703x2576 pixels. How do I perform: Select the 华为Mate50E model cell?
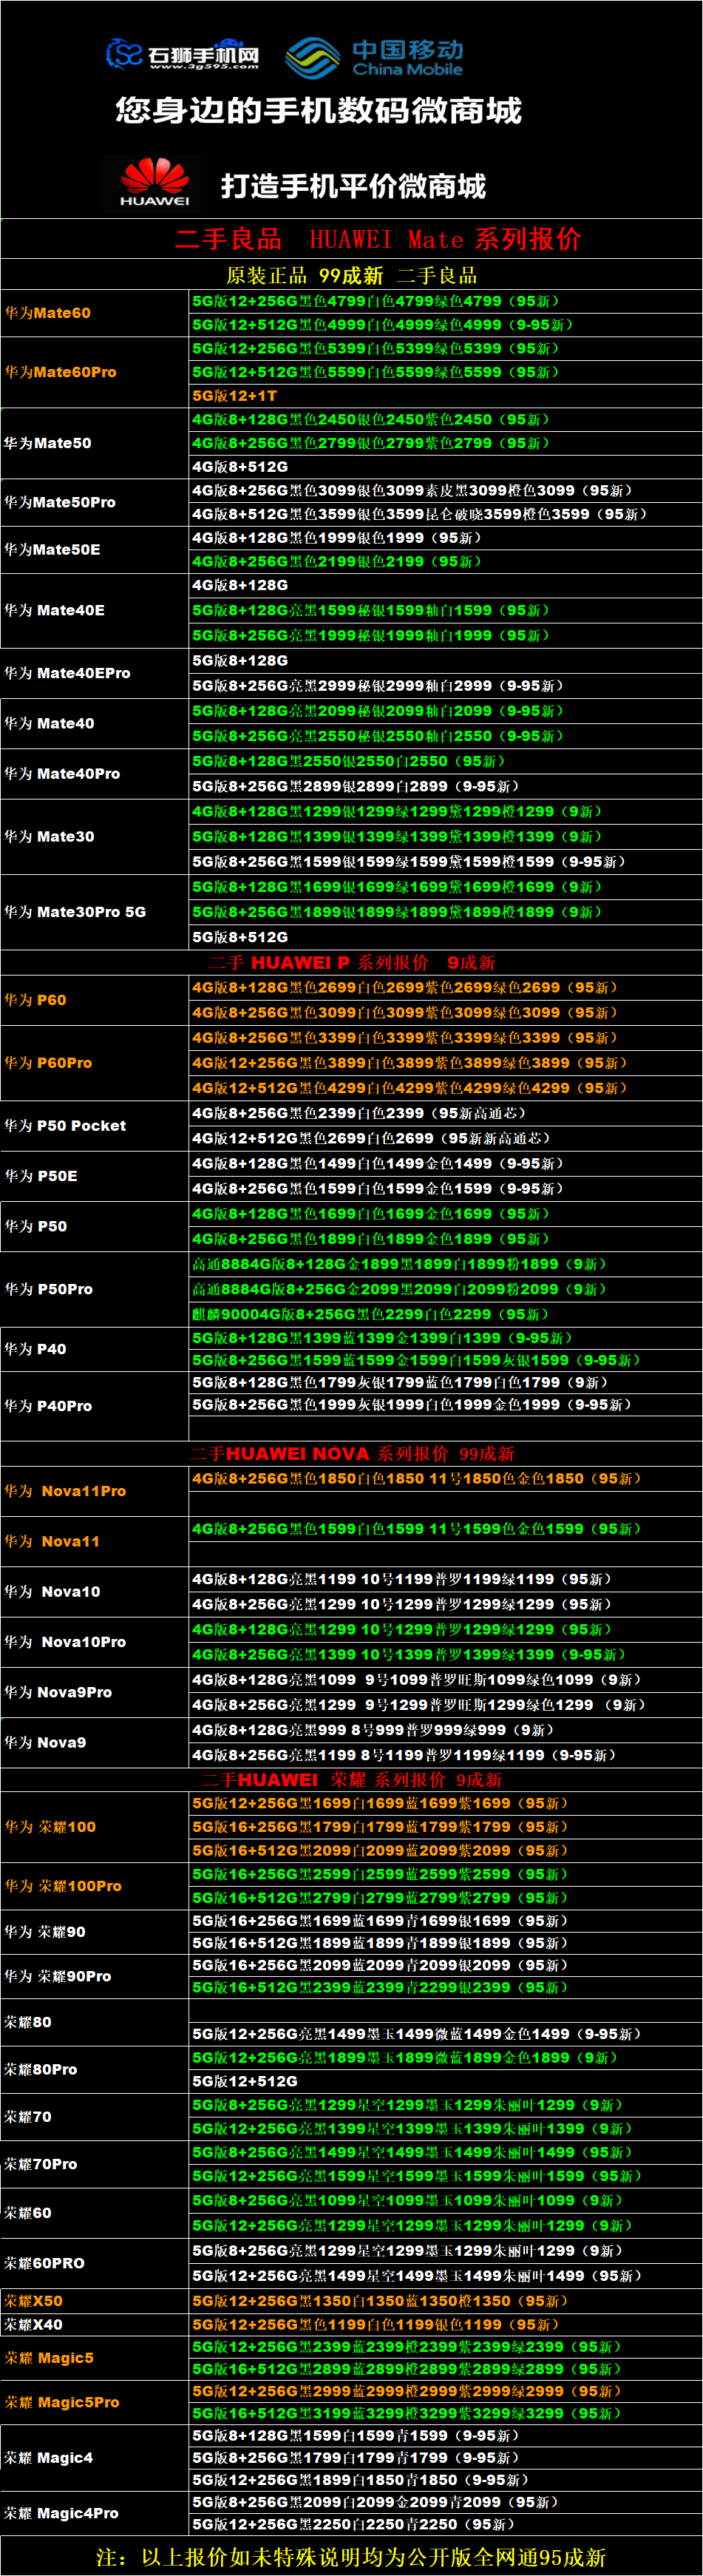tap(95, 550)
